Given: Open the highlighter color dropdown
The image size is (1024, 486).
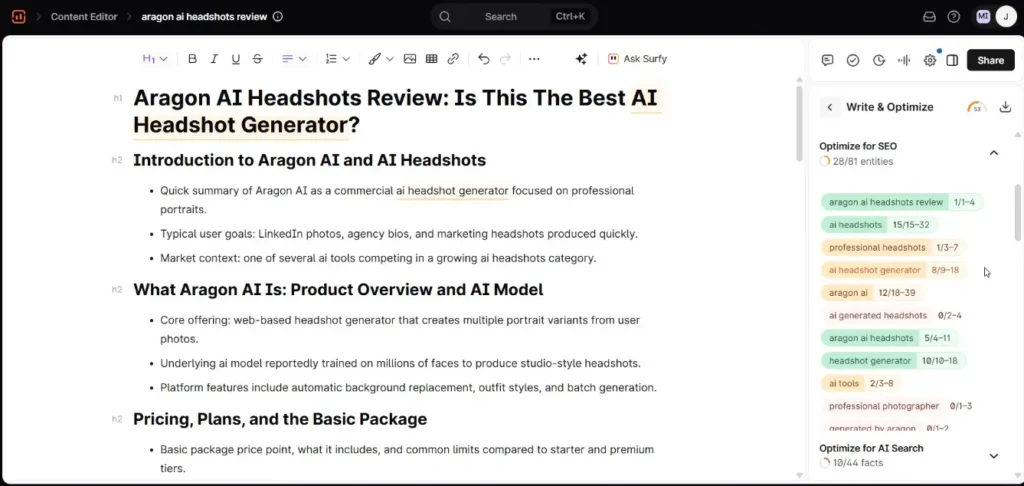Looking at the screenshot, I should tap(381, 59).
